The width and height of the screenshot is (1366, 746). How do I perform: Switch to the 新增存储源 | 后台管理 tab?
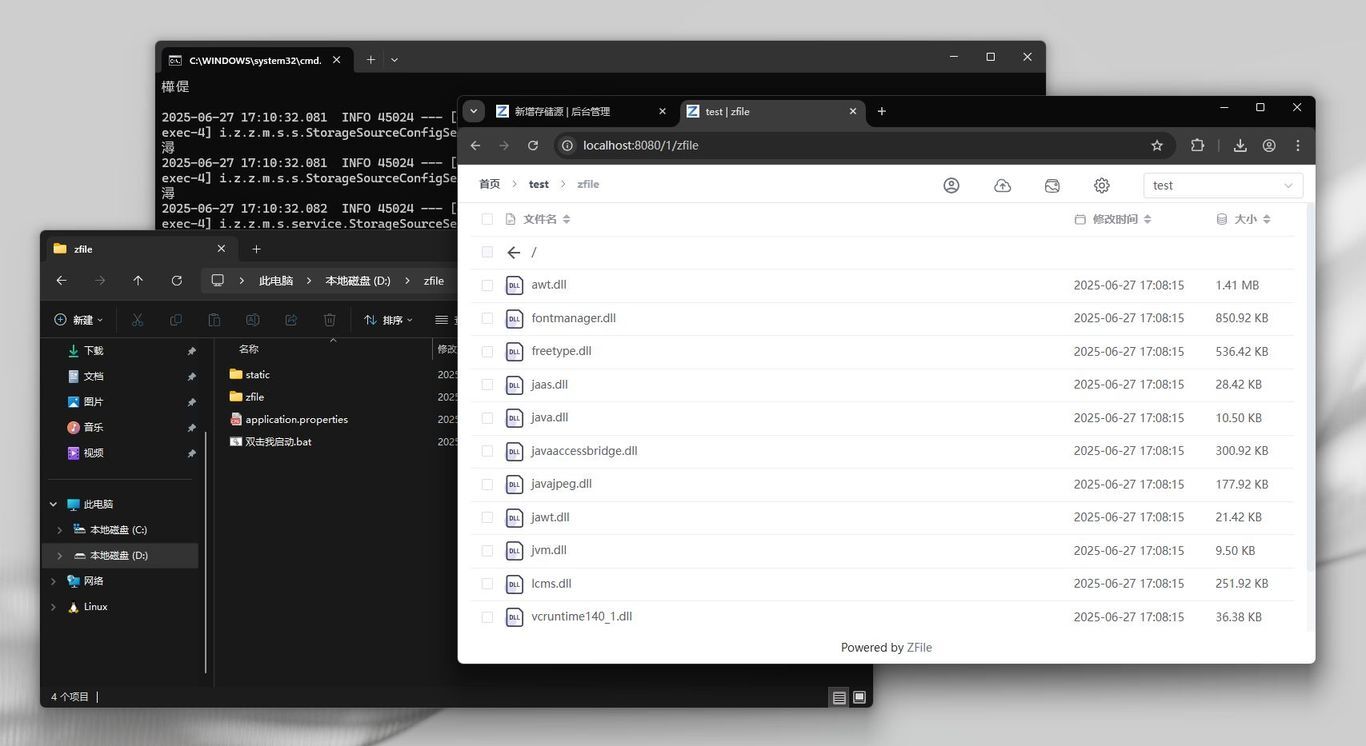562,111
